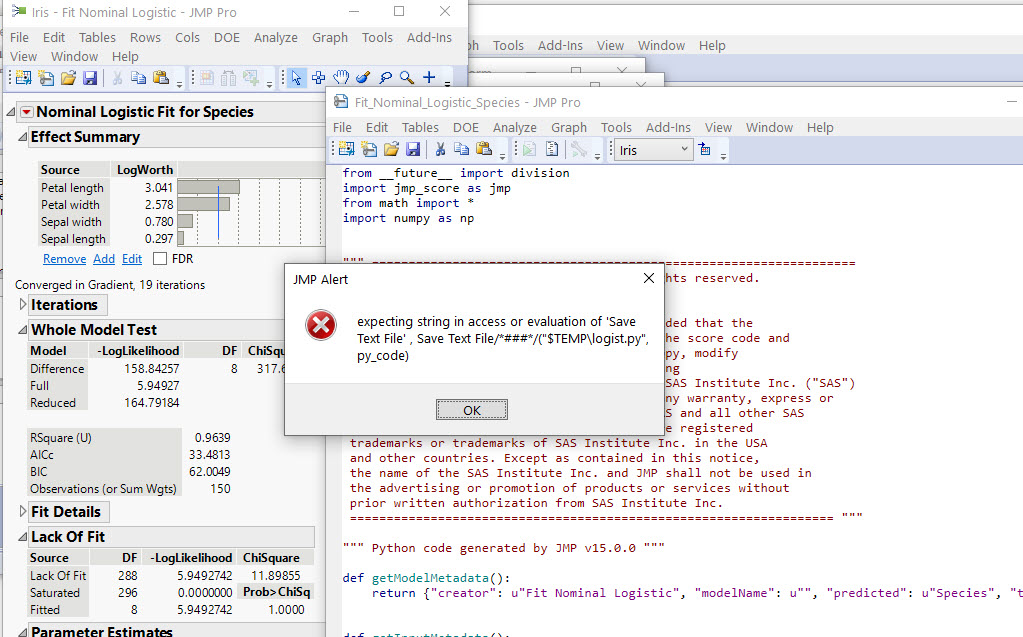1023x637 pixels.
Task: Click Cut scissors icon in script toolbar
Action: [x=439, y=150]
